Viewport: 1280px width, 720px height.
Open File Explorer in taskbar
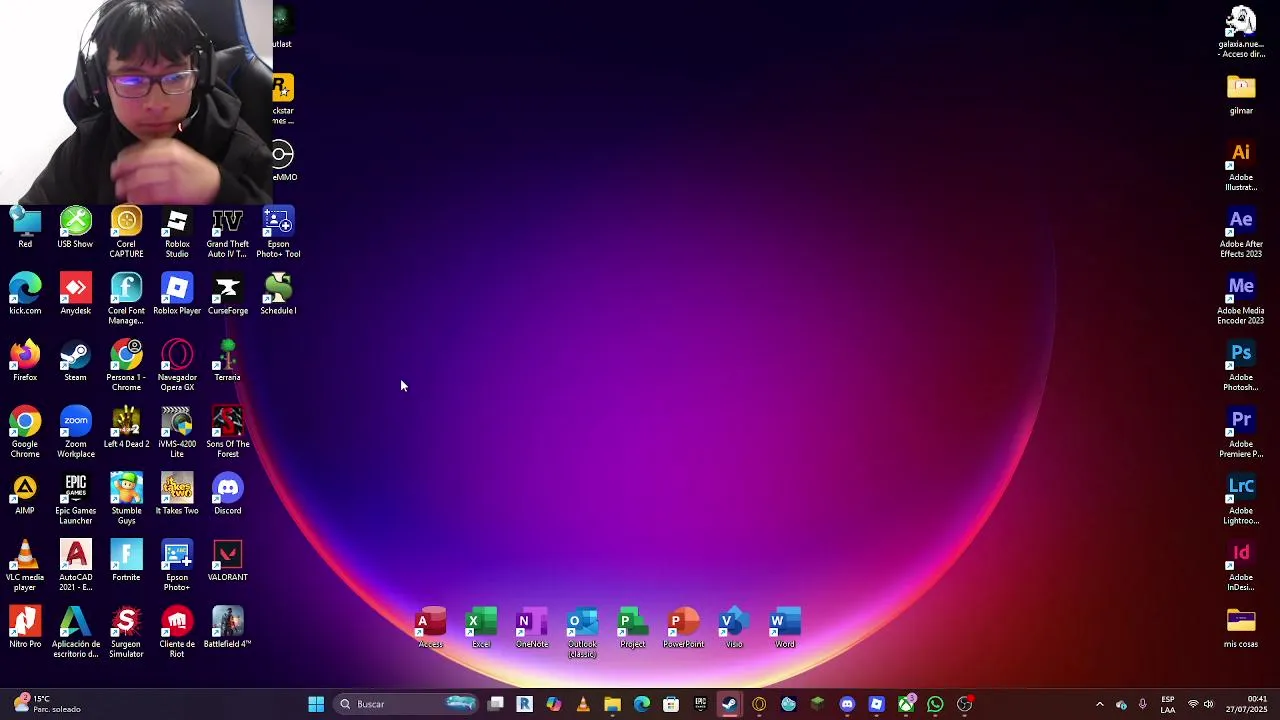[612, 704]
